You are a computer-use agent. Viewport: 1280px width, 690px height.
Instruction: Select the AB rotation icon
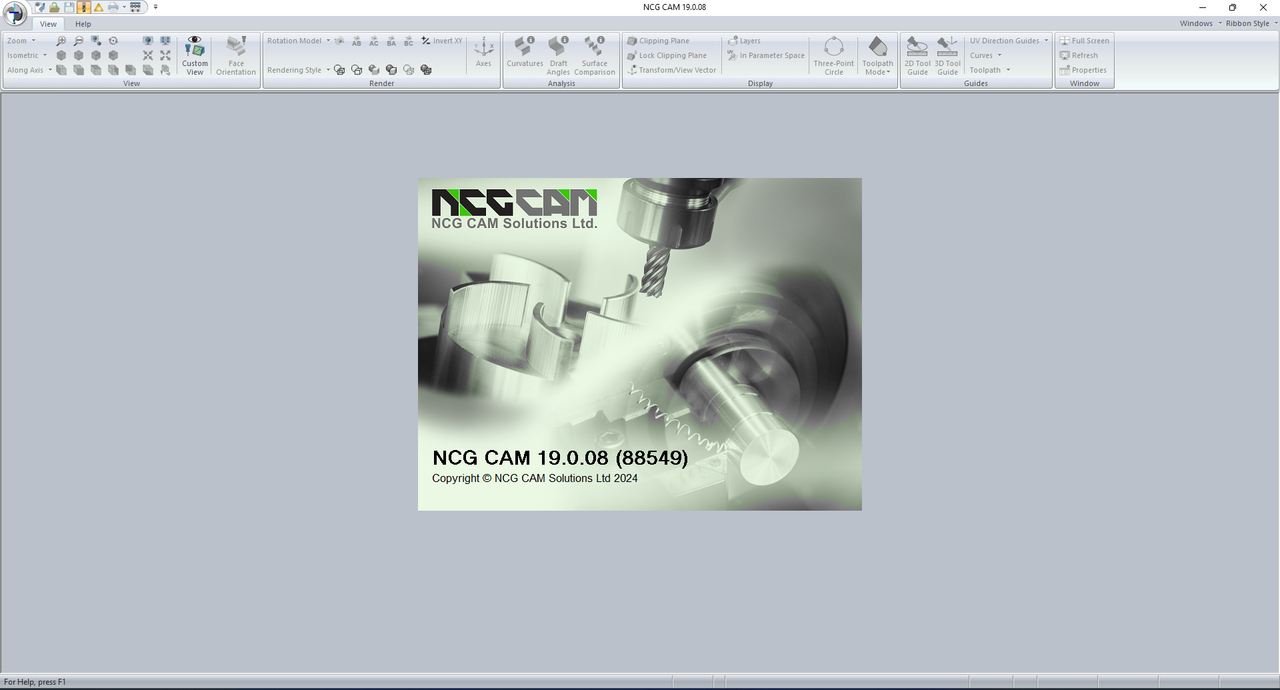[x=356, y=41]
